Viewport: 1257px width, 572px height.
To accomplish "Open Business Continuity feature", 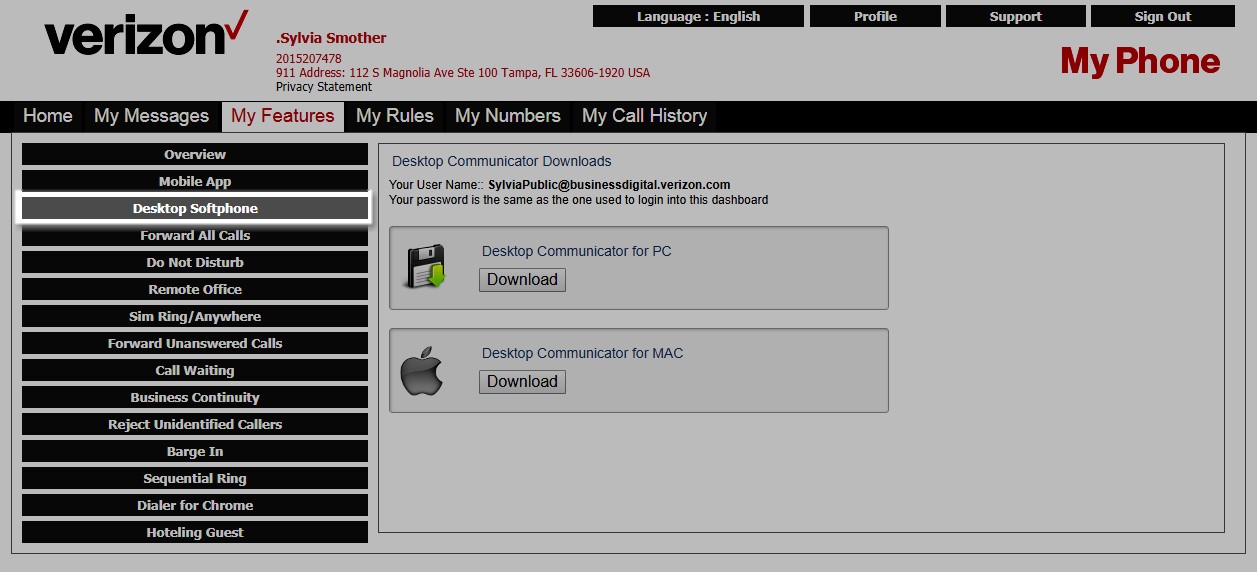I will point(195,397).
